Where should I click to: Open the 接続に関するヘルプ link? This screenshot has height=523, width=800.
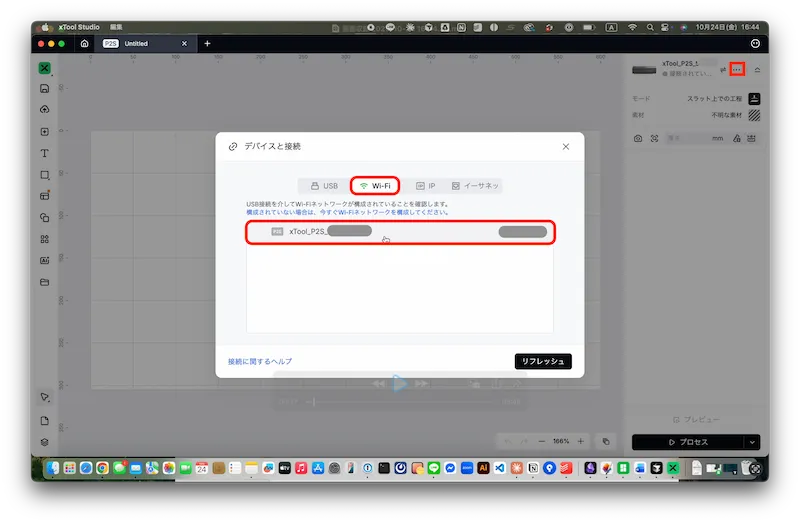point(260,361)
